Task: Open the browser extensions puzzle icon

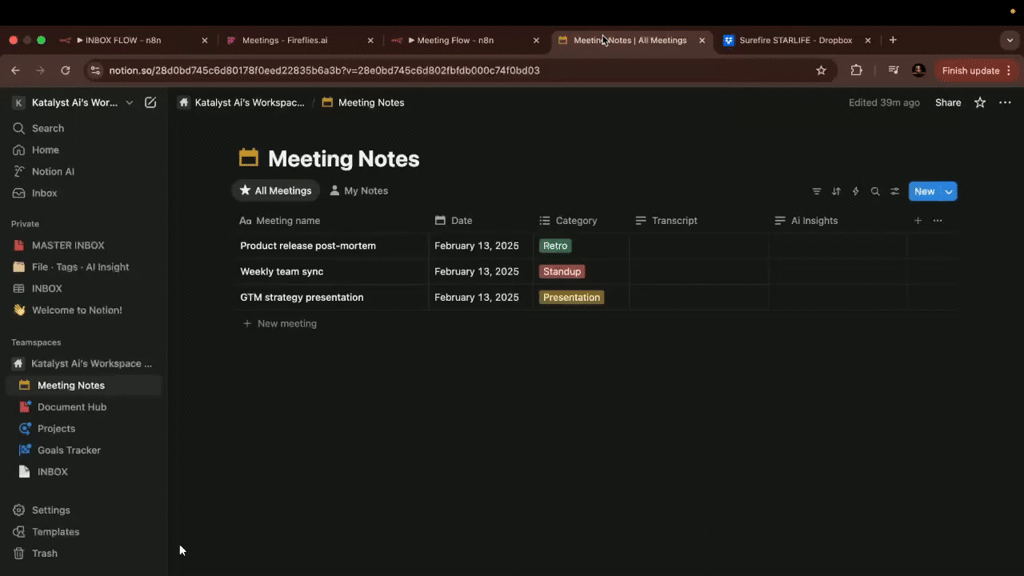Action: point(855,70)
